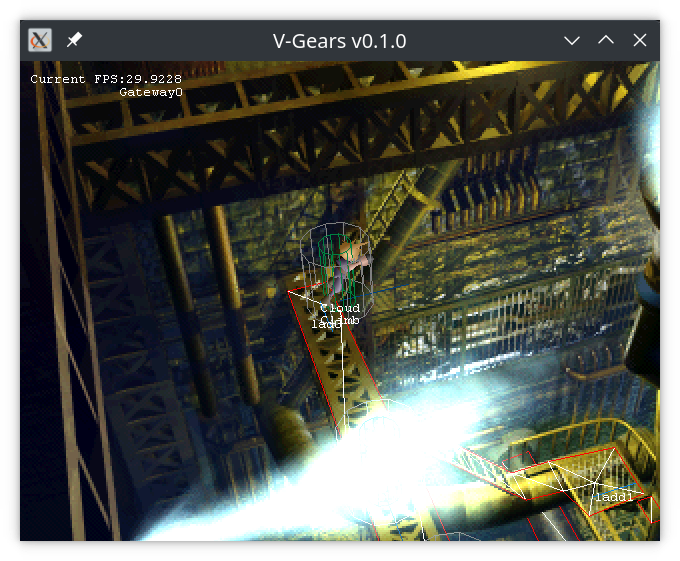Maximize window with the up chevron
Viewport: 680px width, 561px height.
click(605, 40)
